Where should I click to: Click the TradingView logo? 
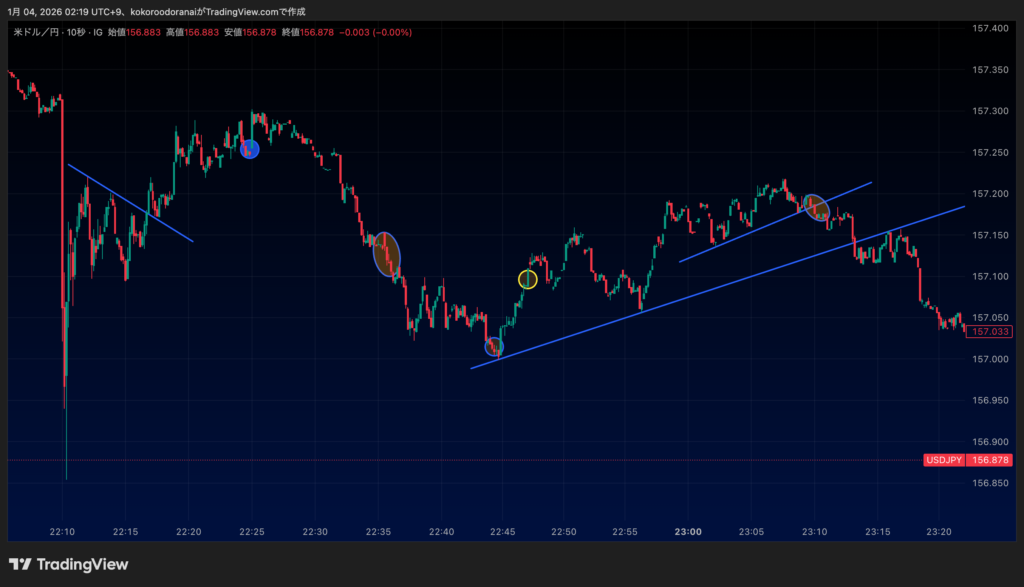68,565
